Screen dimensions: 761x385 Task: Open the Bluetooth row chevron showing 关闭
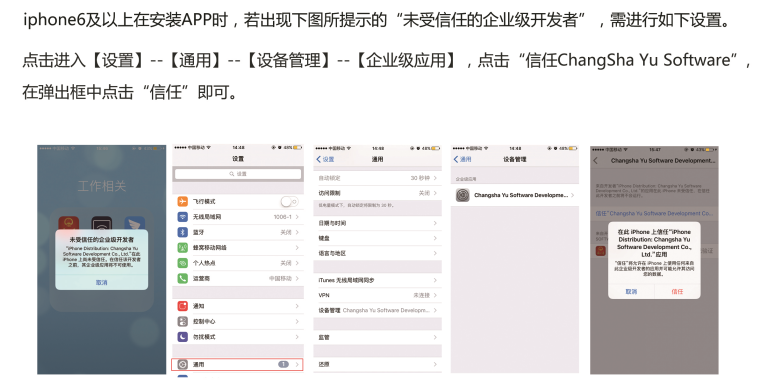297,232
